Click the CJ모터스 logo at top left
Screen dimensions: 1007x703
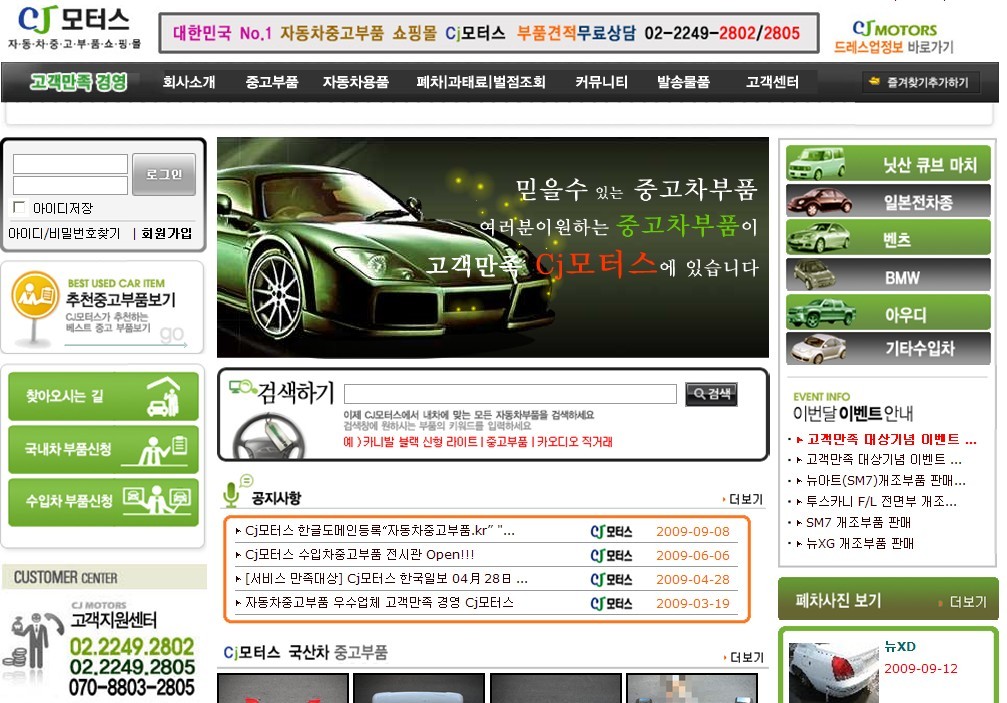74,28
